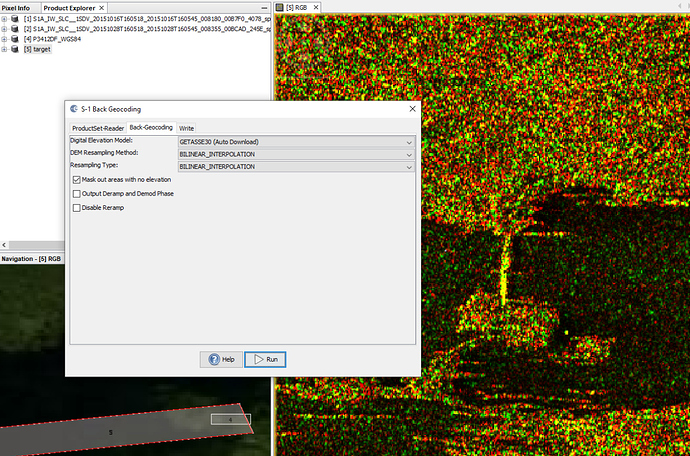
Task: Open the Write tab
Action: 186,128
